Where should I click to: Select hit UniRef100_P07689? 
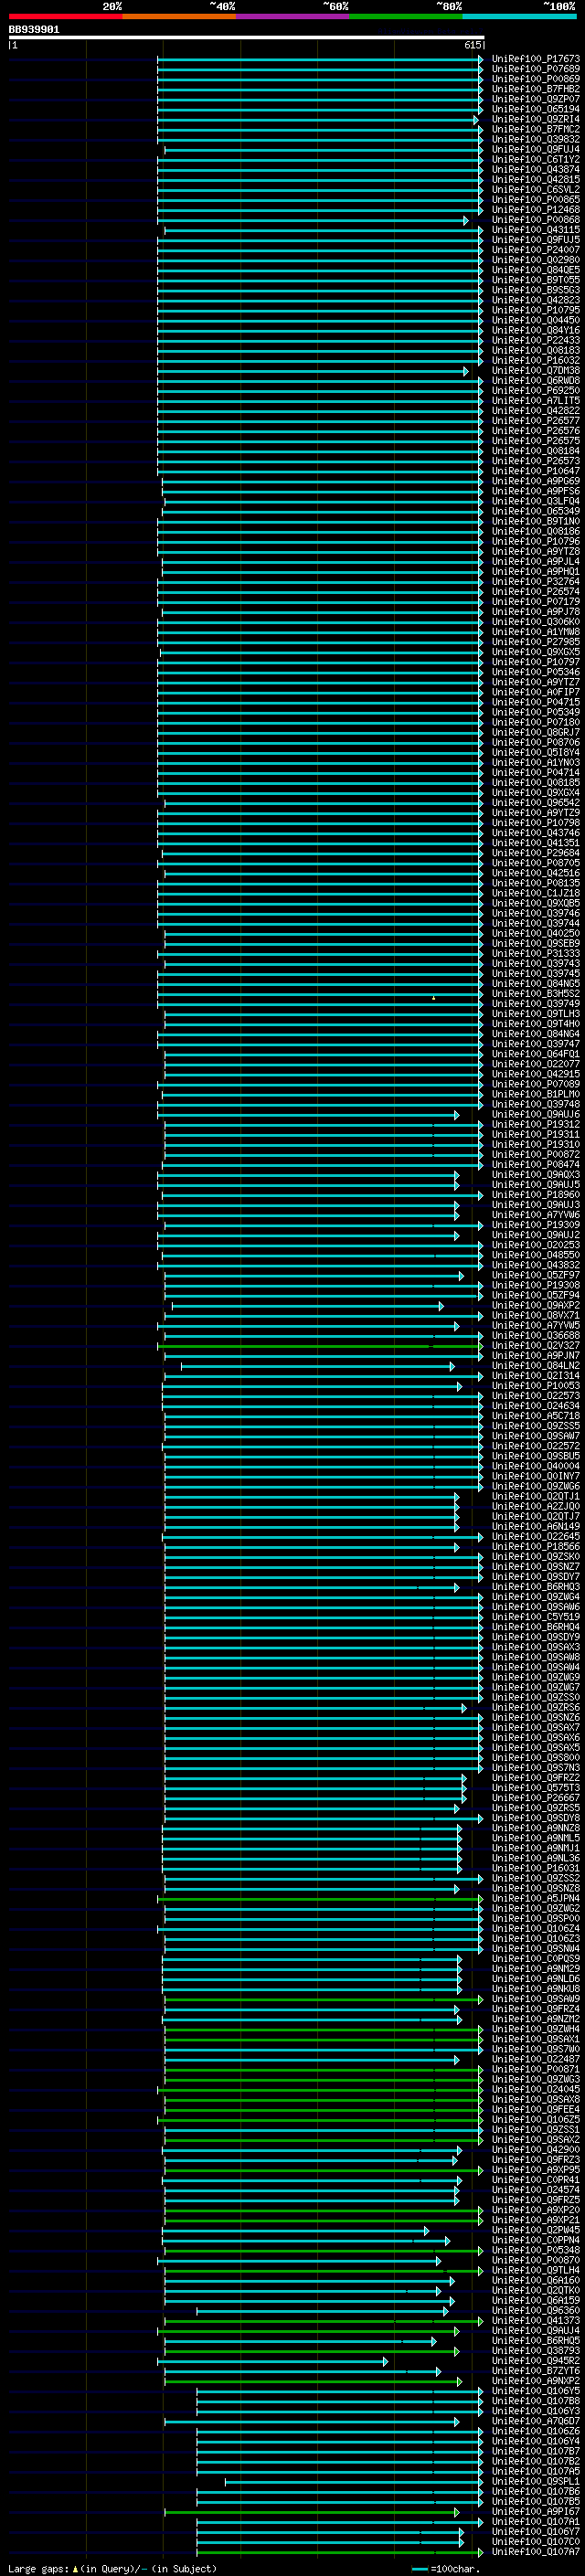click(535, 69)
